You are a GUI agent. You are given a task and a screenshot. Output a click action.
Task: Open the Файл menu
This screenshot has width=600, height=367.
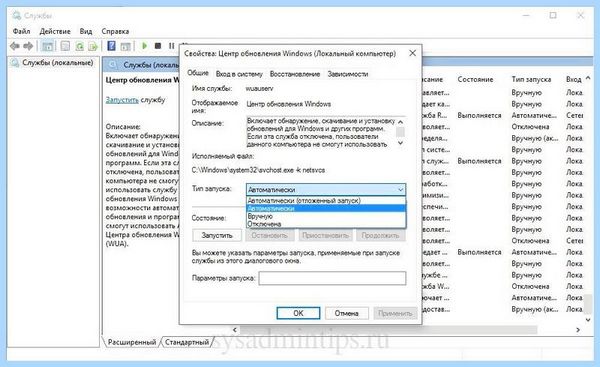[x=21, y=31]
